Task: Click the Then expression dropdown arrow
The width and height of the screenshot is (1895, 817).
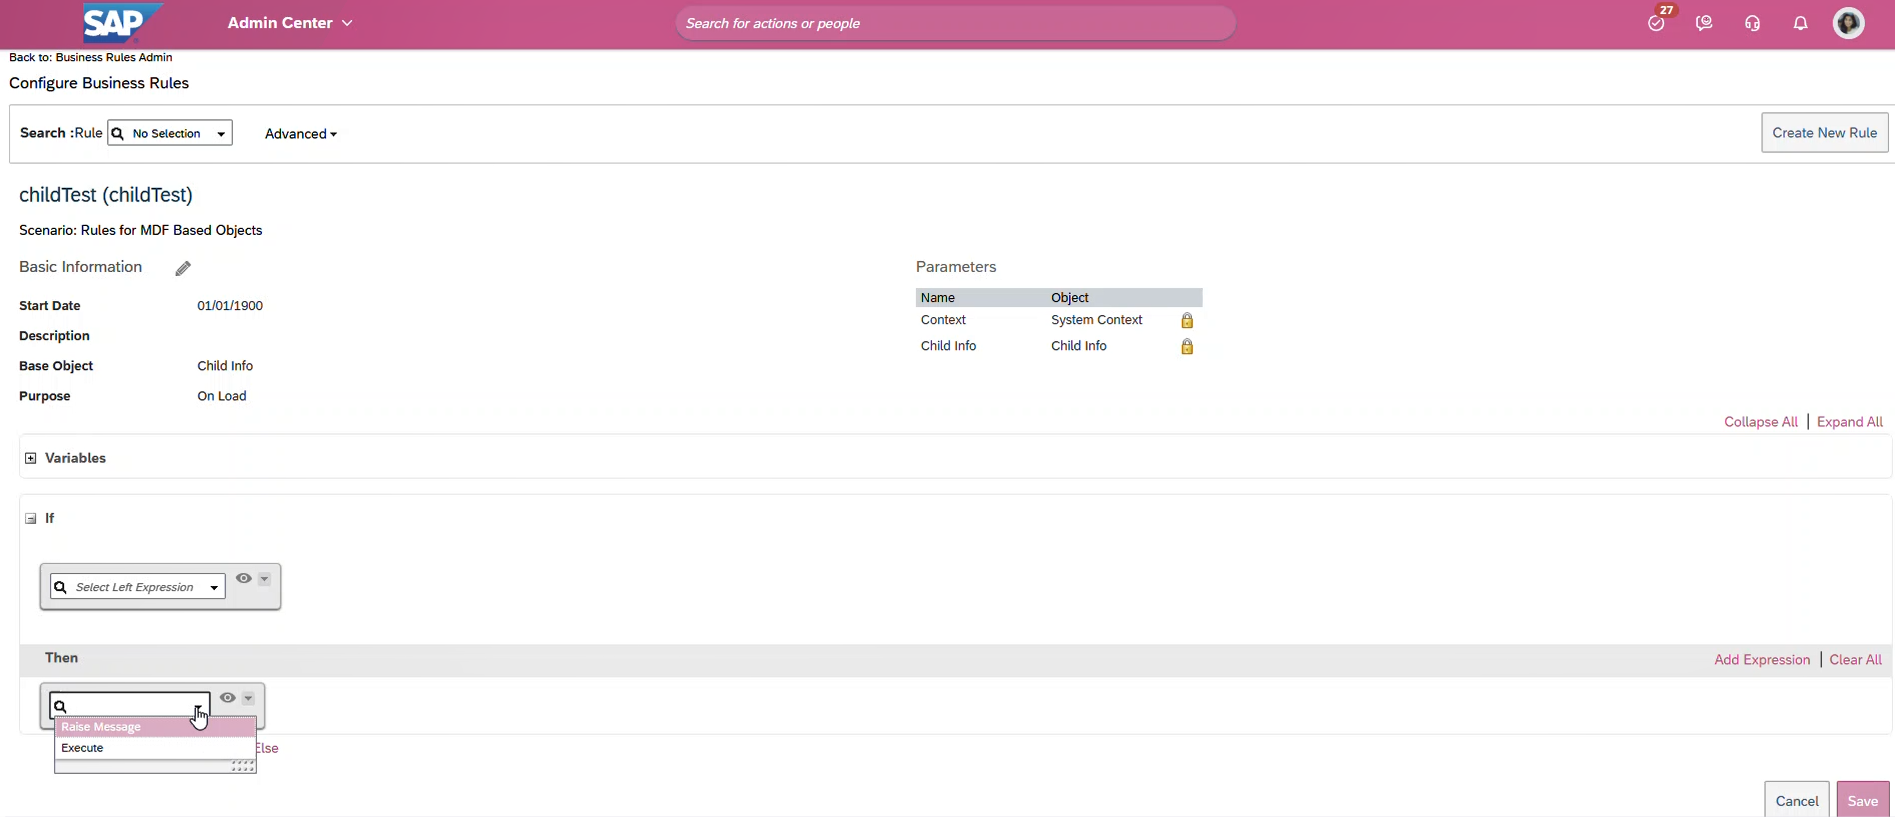Action: 199,708
